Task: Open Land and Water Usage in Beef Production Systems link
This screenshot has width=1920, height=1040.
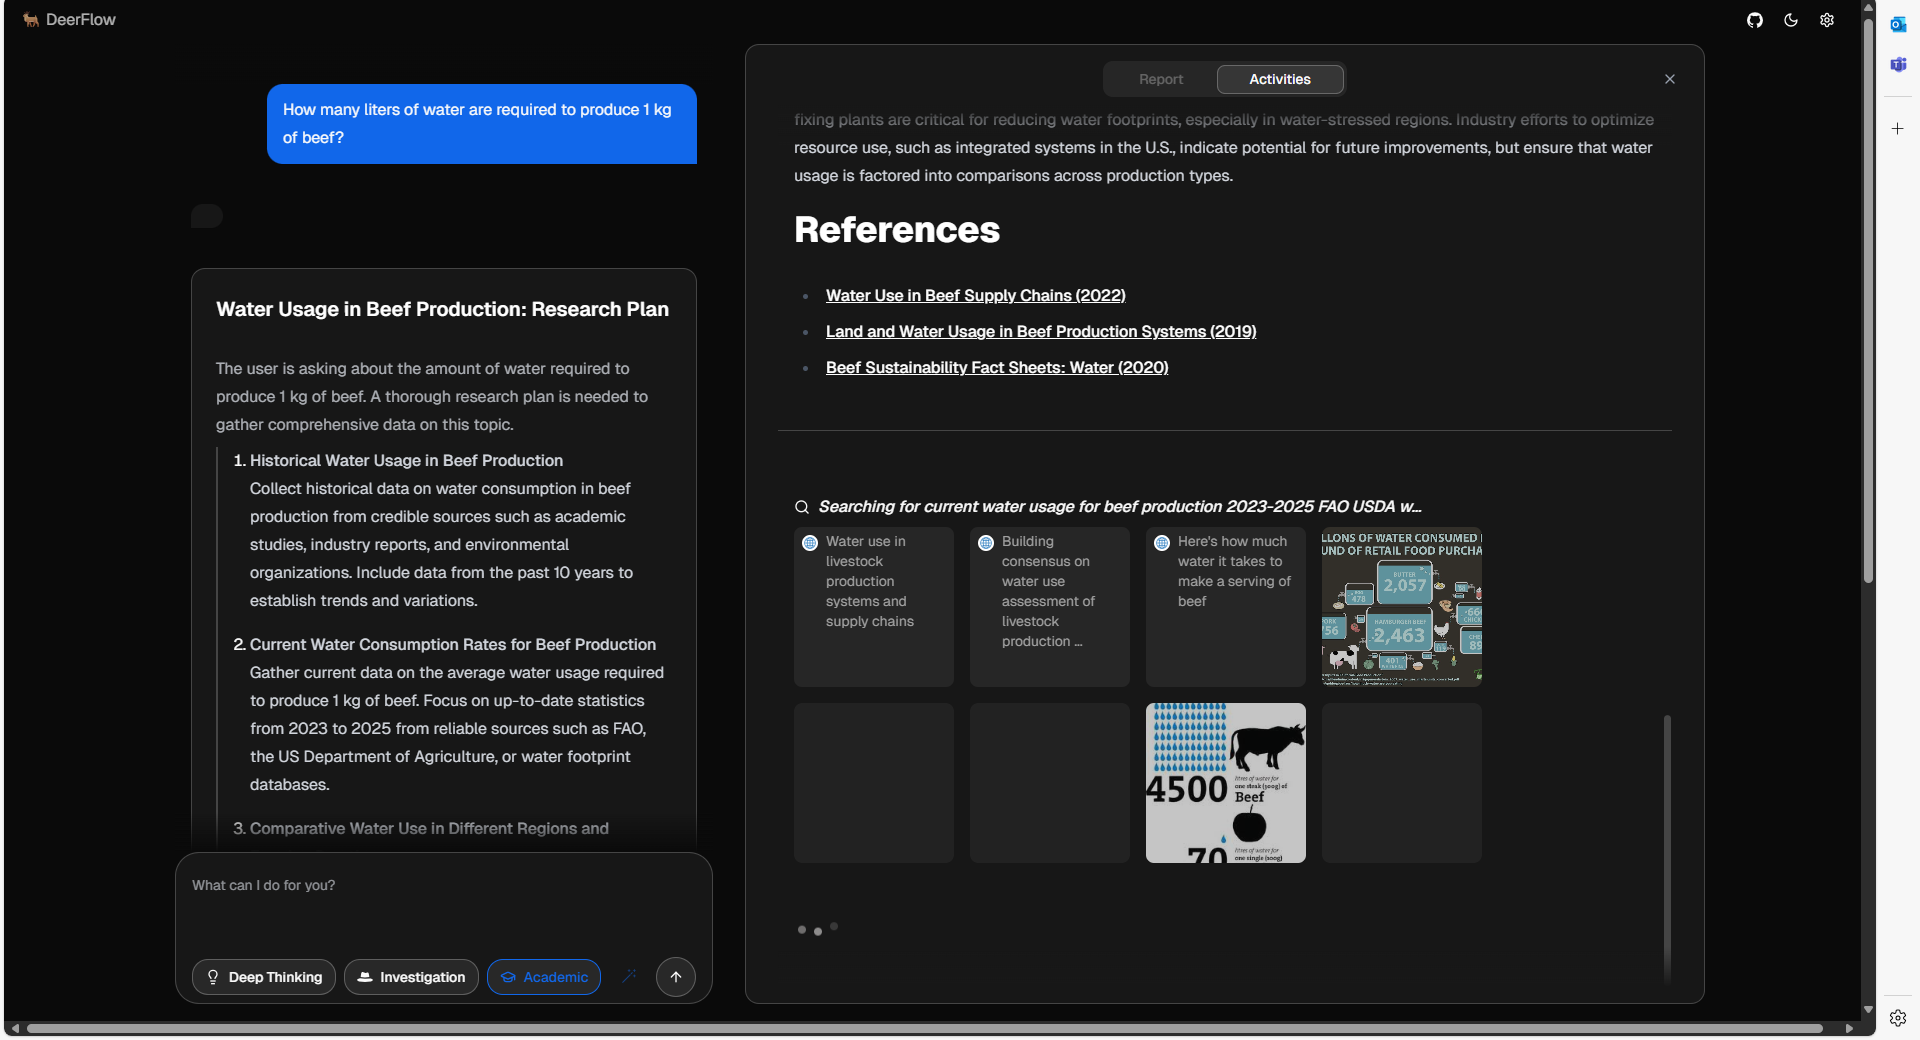Action: click(x=1041, y=332)
